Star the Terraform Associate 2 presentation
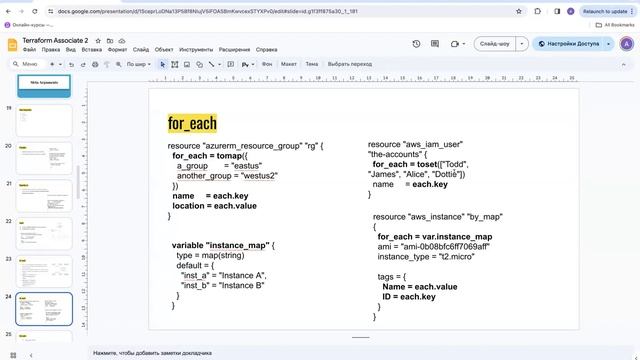 [98, 41]
